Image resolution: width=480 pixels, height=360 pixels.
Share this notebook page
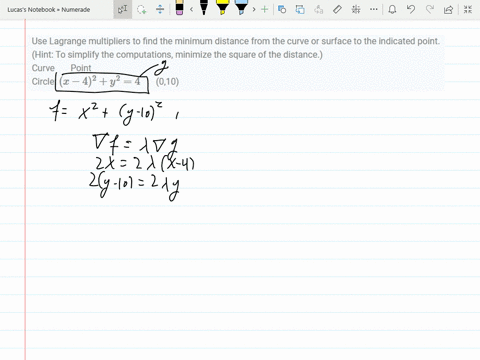tap(448, 9)
